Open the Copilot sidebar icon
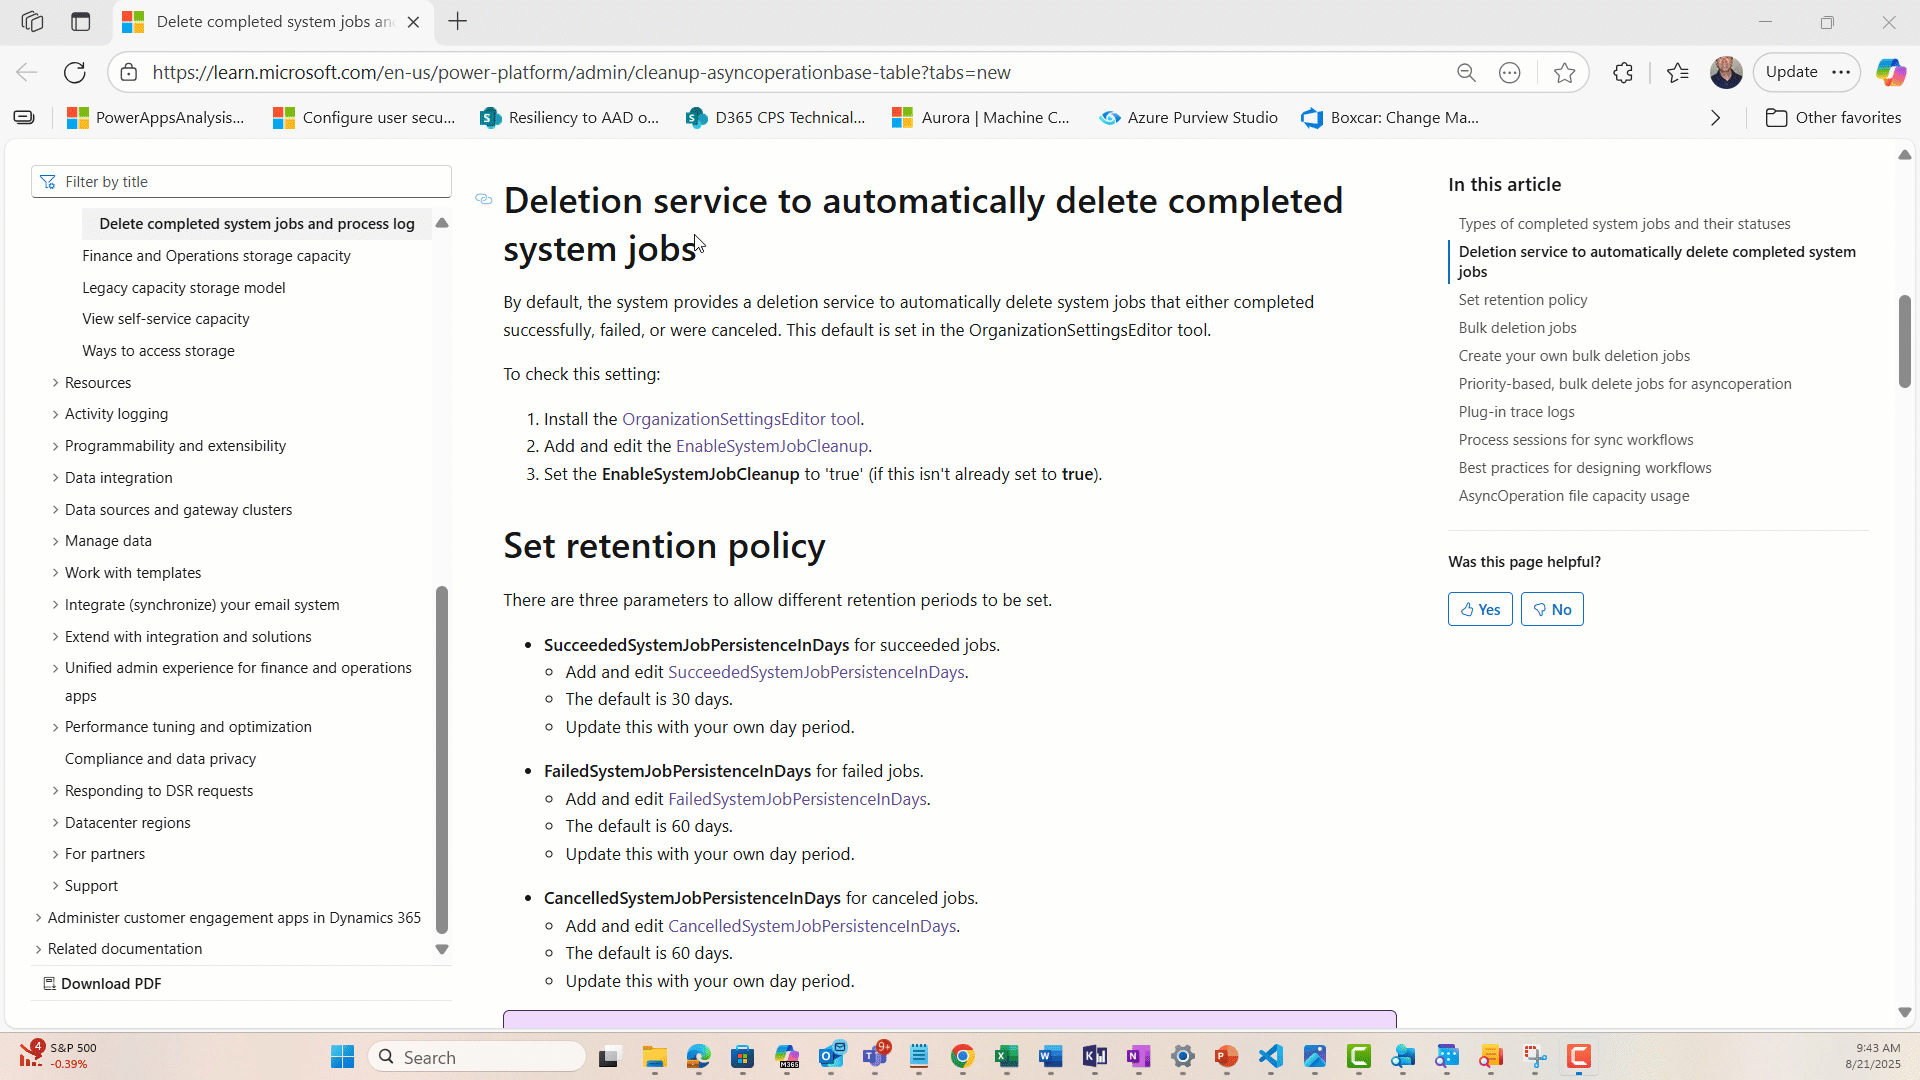This screenshot has width=1920, height=1080. (1890, 72)
